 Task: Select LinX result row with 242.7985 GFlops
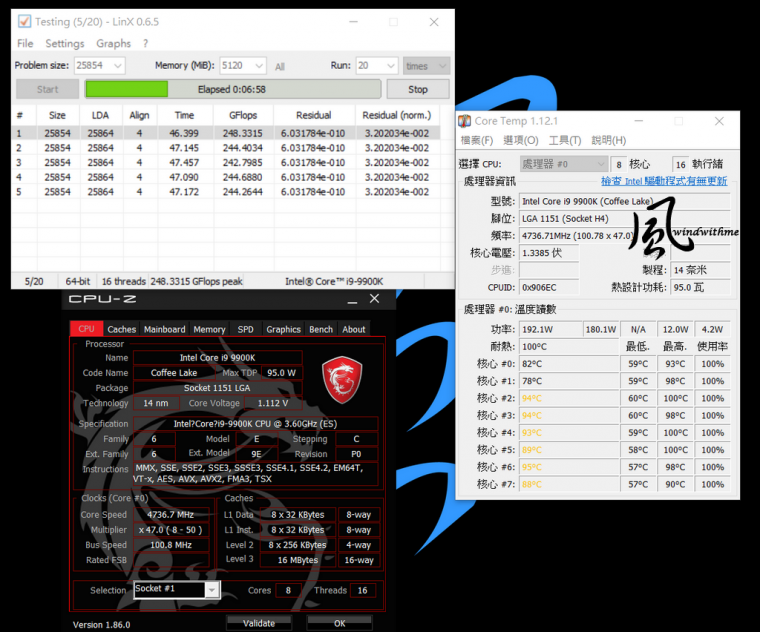pyautogui.click(x=226, y=162)
